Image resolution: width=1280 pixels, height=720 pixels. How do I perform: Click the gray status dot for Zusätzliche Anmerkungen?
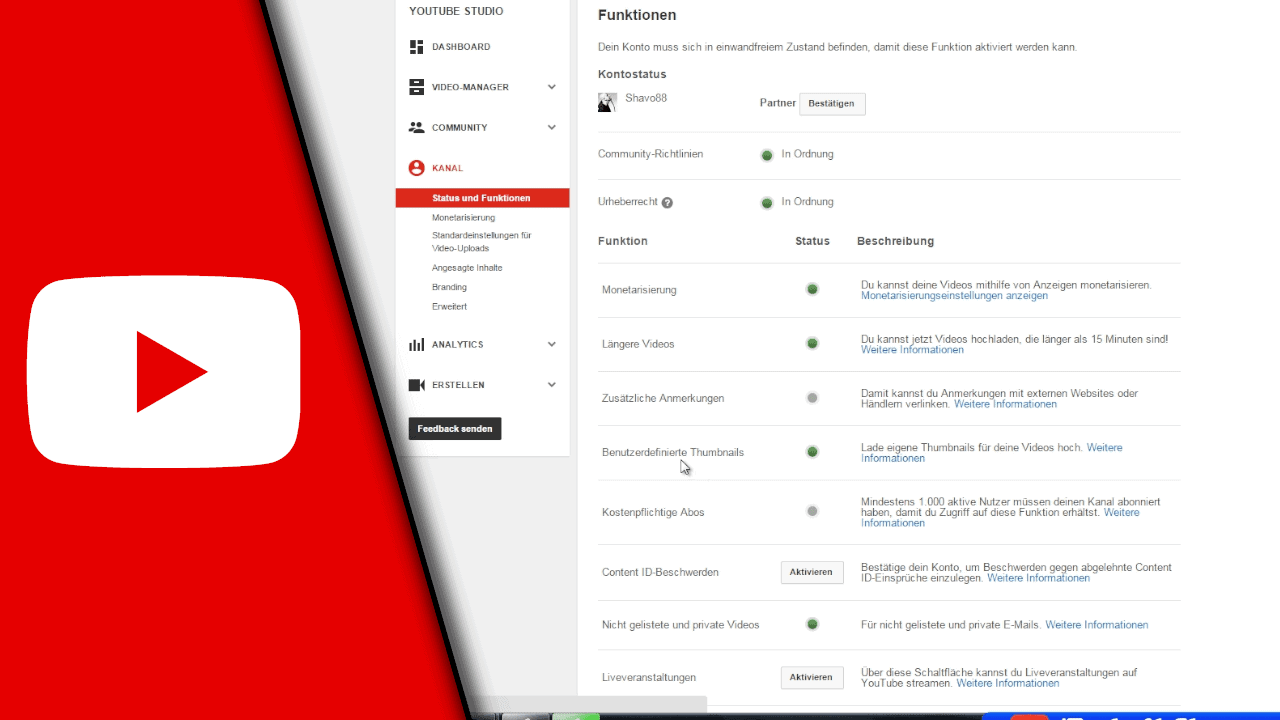(x=812, y=398)
